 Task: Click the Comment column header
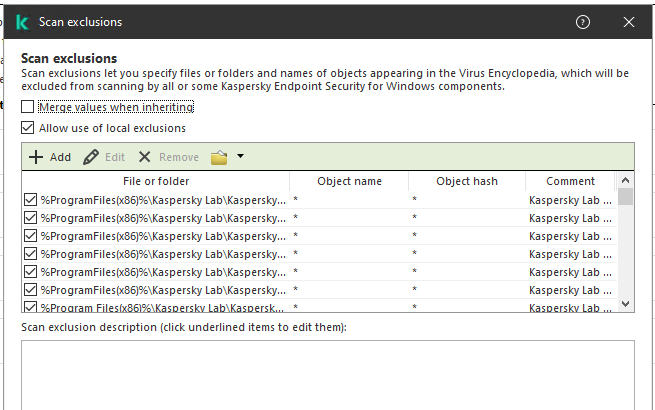(x=571, y=181)
